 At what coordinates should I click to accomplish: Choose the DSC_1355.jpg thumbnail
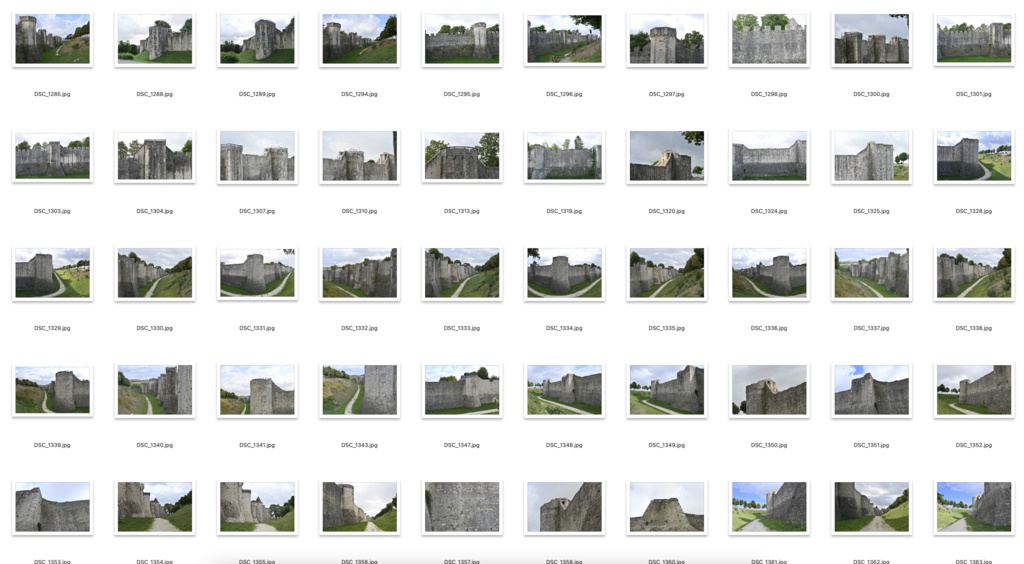click(257, 507)
